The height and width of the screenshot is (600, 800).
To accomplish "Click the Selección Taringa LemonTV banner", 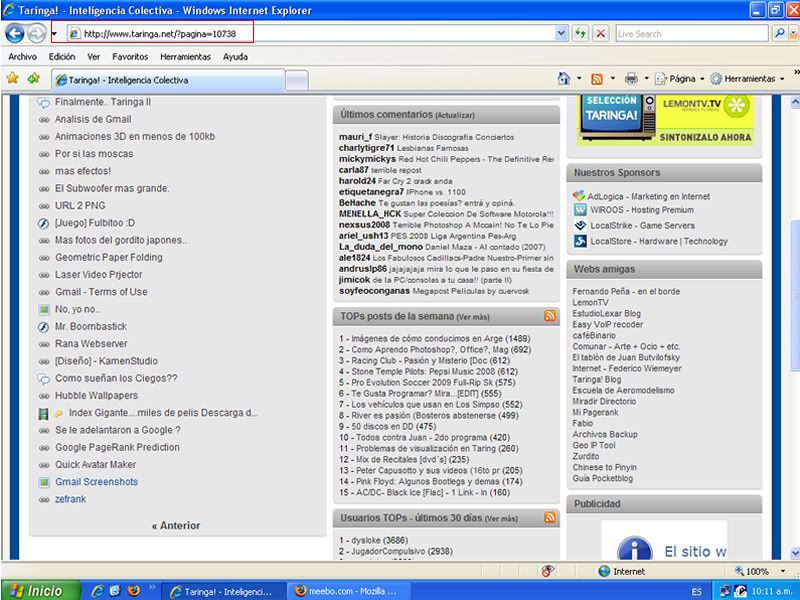I will tap(665, 120).
